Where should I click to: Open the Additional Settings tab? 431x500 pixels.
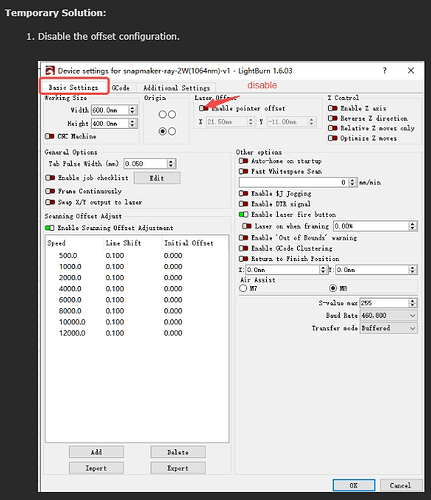176,88
